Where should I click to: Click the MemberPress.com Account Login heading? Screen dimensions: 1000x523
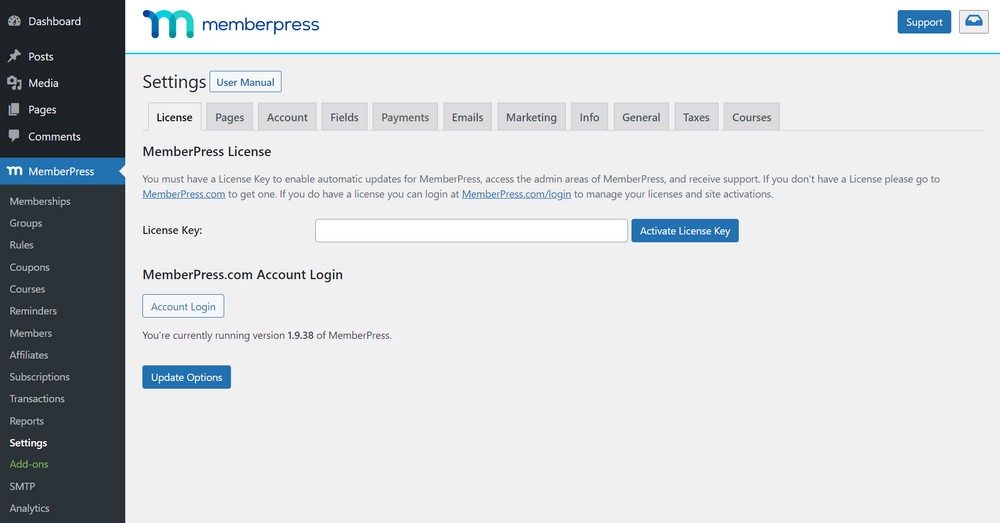point(242,275)
